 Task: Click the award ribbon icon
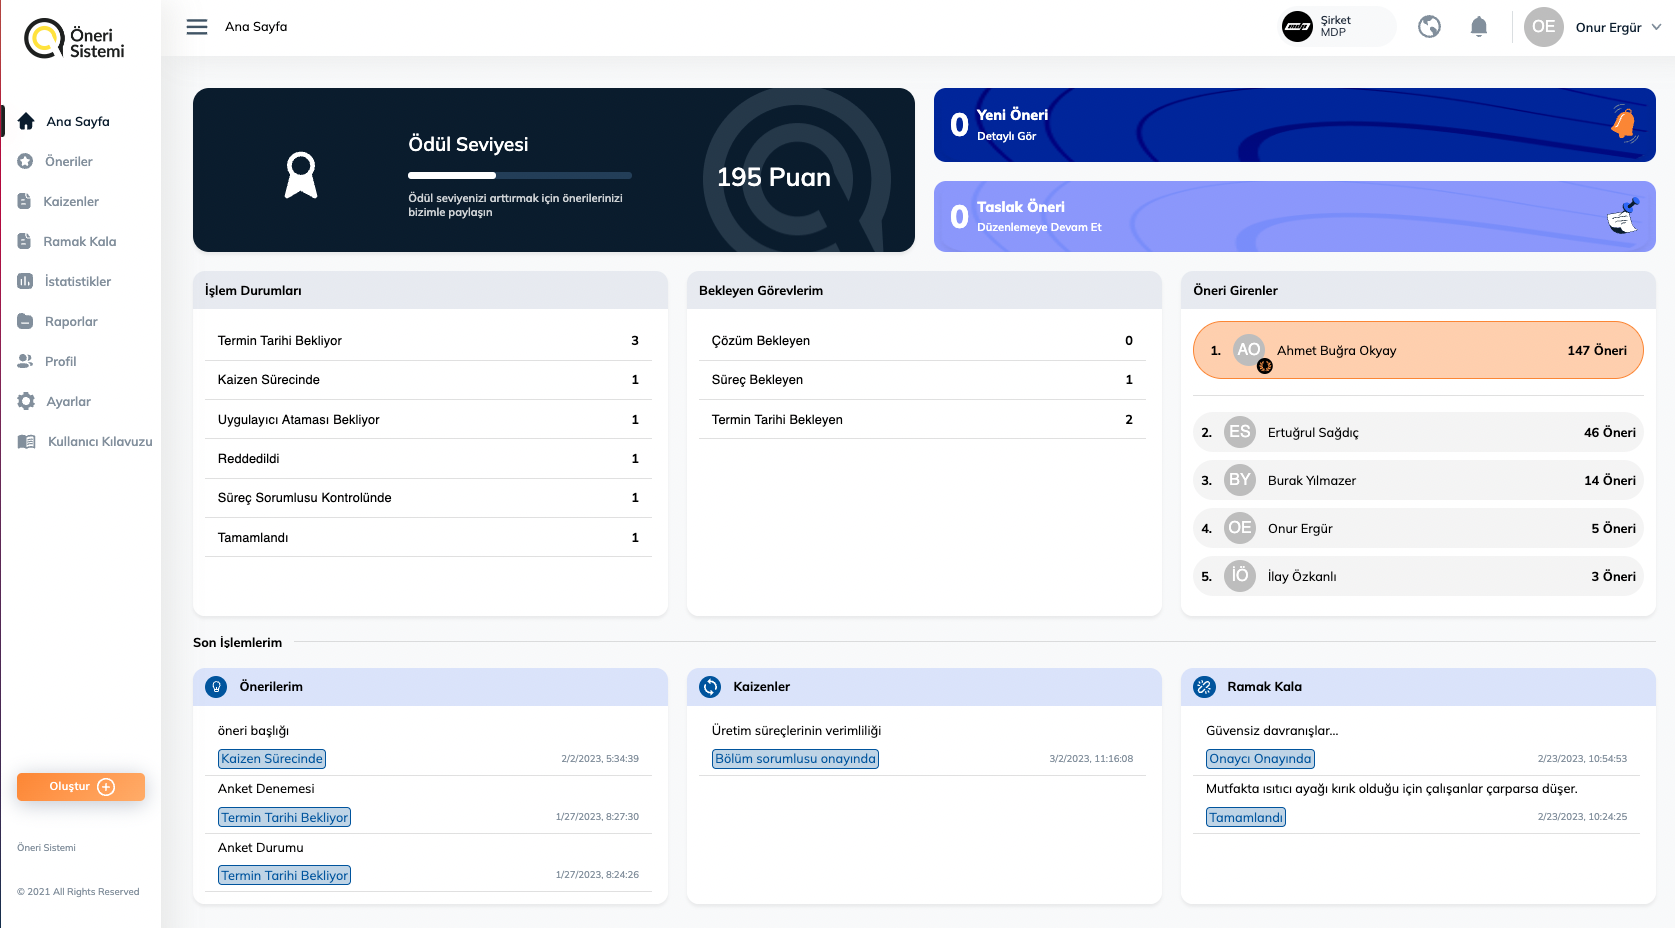(x=301, y=175)
